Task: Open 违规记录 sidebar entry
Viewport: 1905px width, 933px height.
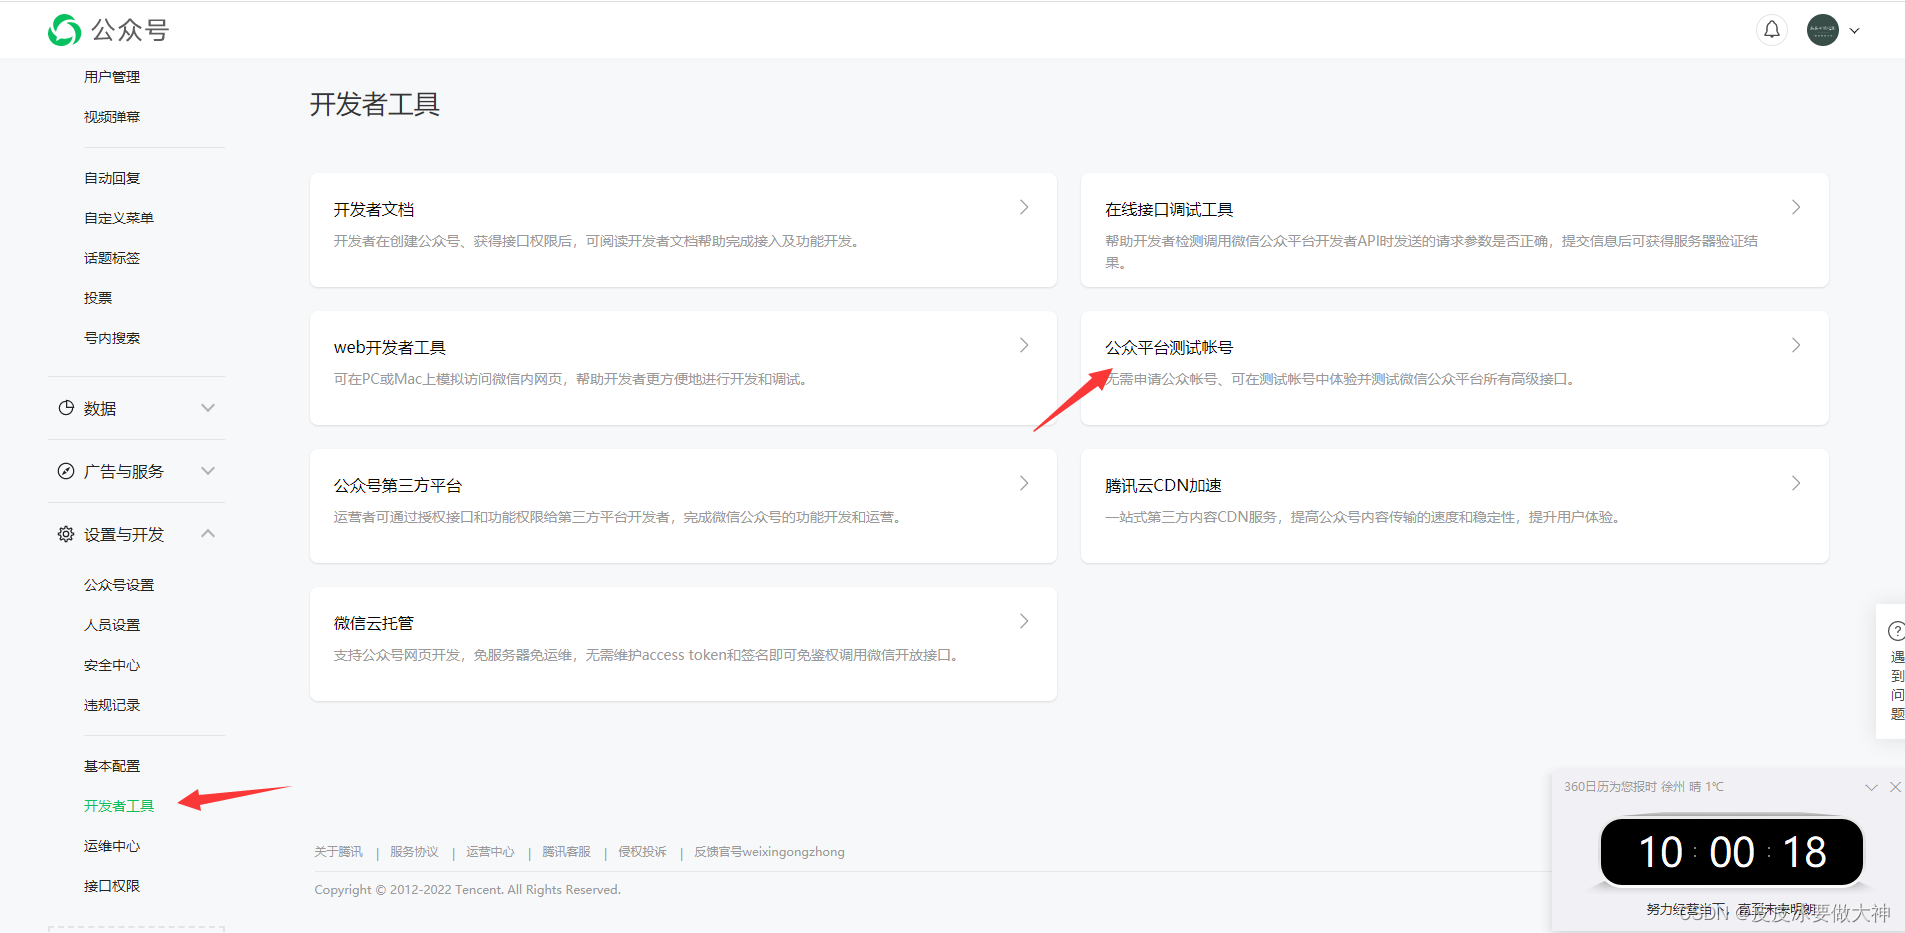Action: [112, 705]
